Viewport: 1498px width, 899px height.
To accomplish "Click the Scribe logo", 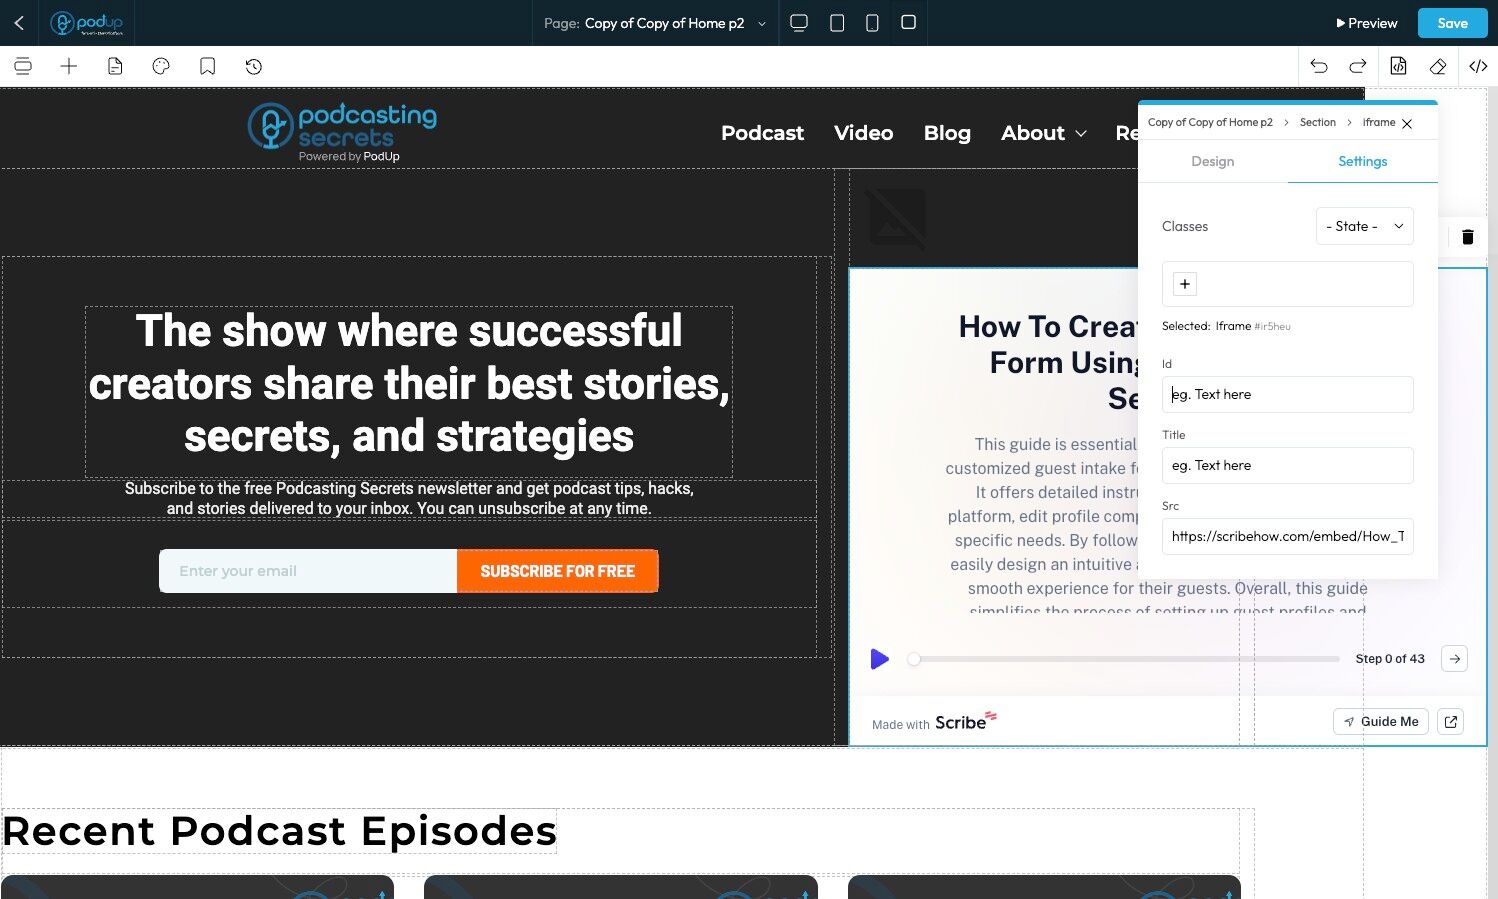I will coord(966,721).
